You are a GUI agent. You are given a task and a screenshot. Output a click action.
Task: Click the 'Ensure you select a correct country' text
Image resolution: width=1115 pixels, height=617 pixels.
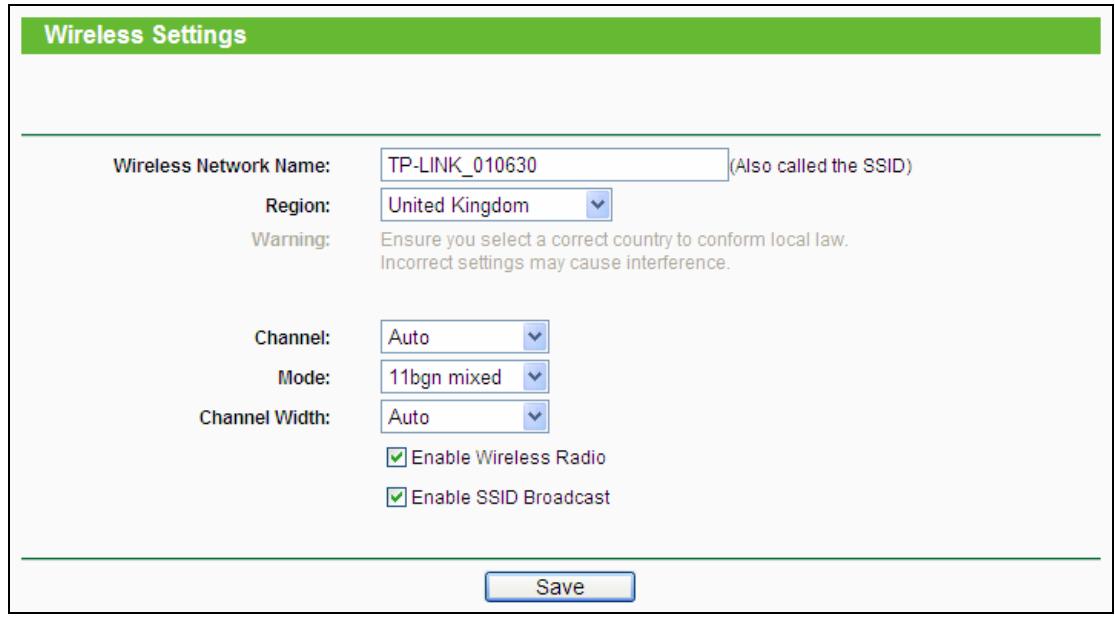[x=614, y=240]
